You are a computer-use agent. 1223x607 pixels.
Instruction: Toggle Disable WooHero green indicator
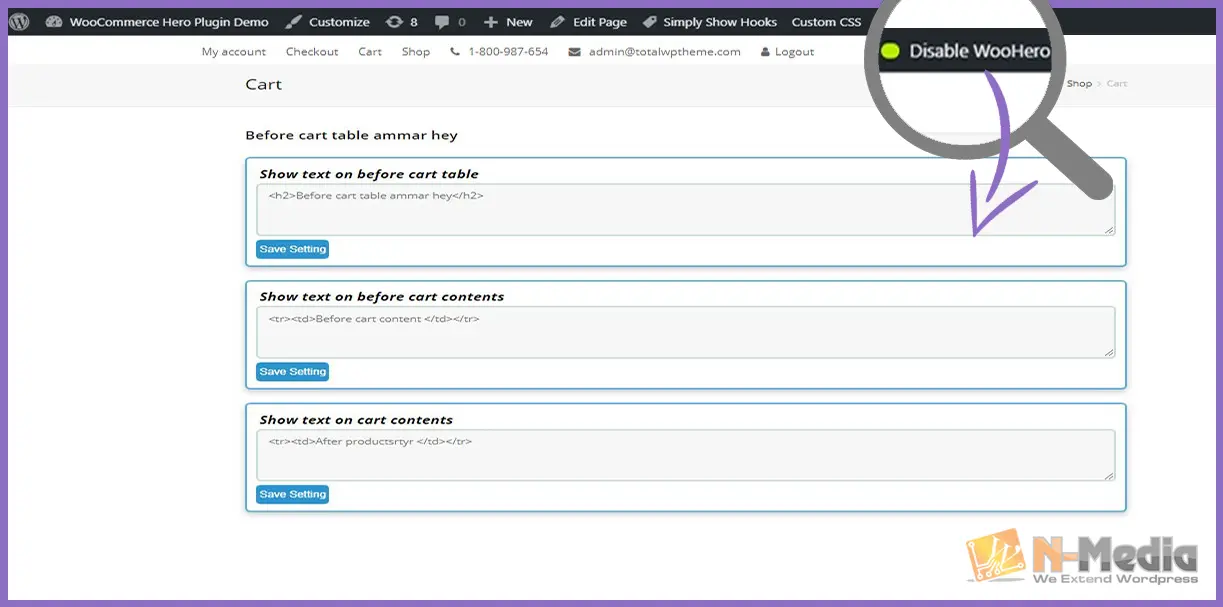890,51
